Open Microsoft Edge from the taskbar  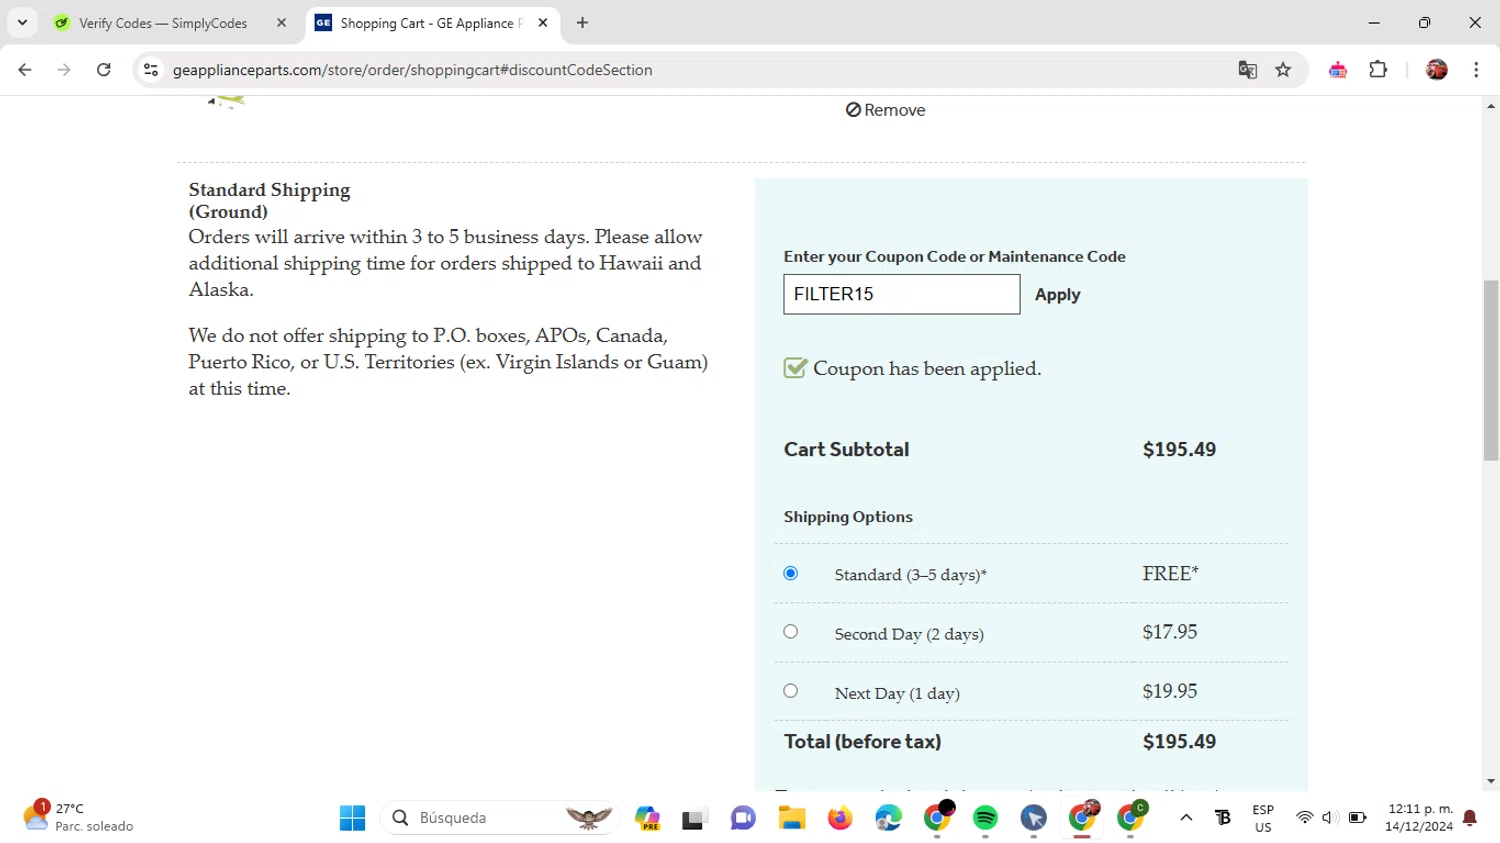(888, 818)
